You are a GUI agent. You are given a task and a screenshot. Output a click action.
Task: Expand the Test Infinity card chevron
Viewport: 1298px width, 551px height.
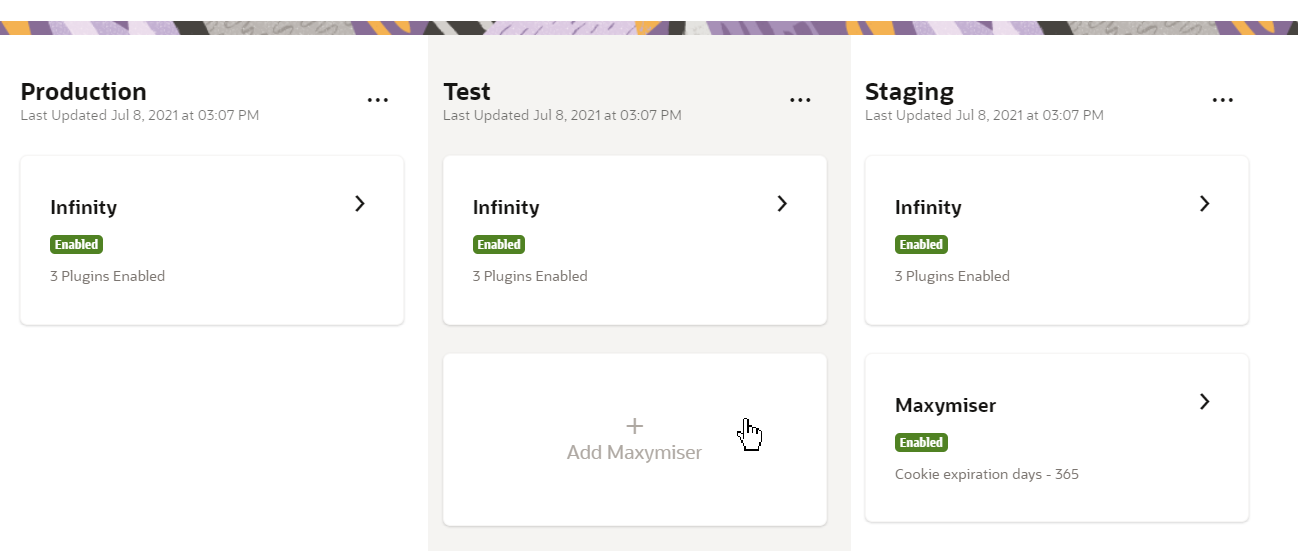[782, 204]
